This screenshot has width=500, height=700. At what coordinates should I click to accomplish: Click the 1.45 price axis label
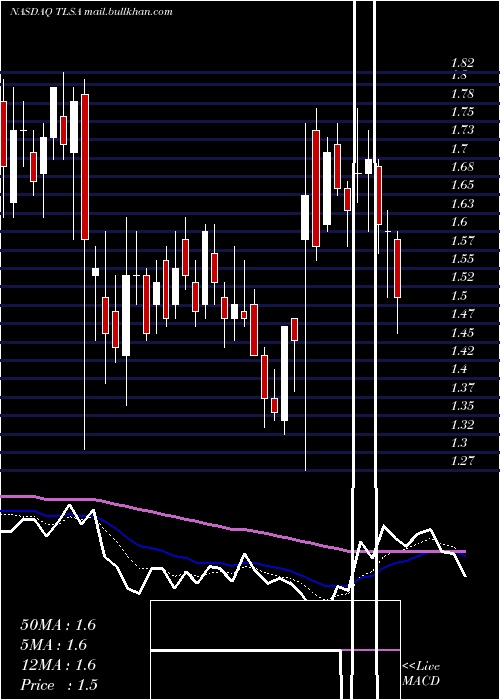tap(462, 333)
